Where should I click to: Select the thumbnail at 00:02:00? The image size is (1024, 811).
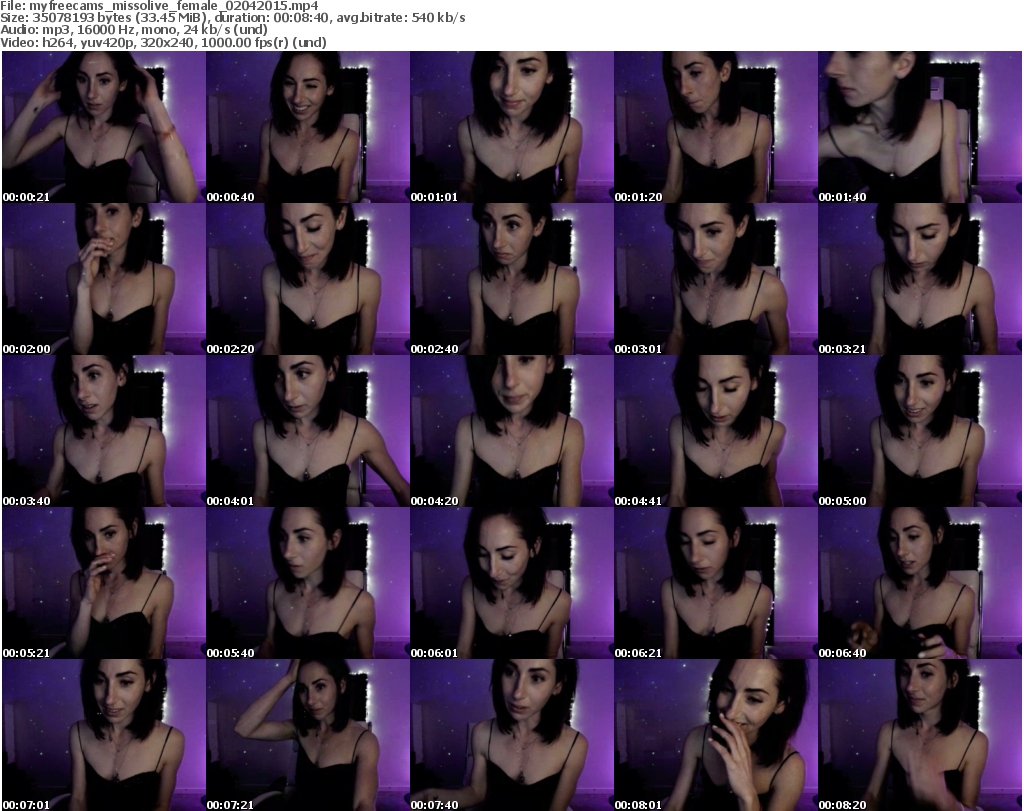(x=104, y=279)
